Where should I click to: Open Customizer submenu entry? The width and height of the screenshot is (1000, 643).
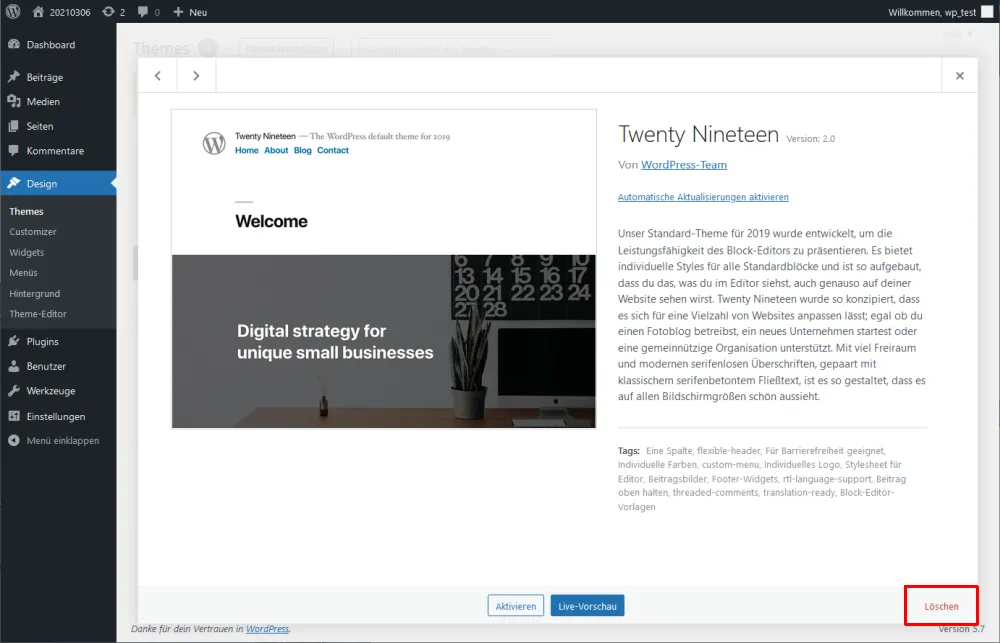pos(33,232)
